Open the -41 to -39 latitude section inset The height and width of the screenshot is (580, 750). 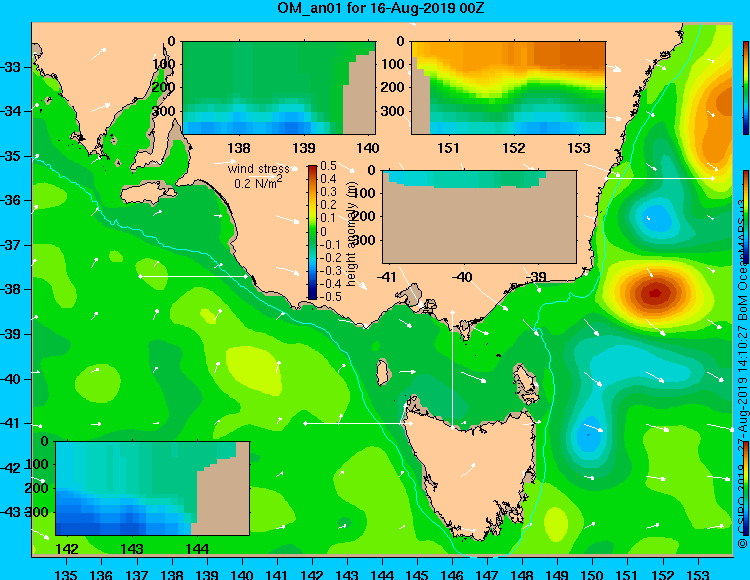[x=479, y=217]
